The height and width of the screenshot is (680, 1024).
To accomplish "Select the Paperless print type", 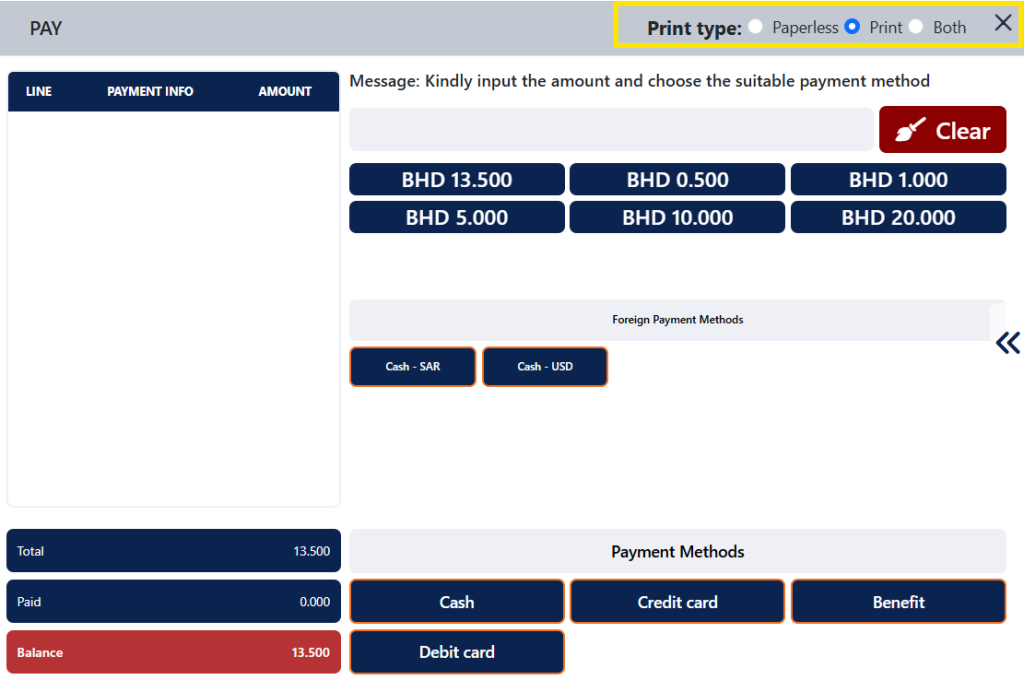I will coord(756,27).
